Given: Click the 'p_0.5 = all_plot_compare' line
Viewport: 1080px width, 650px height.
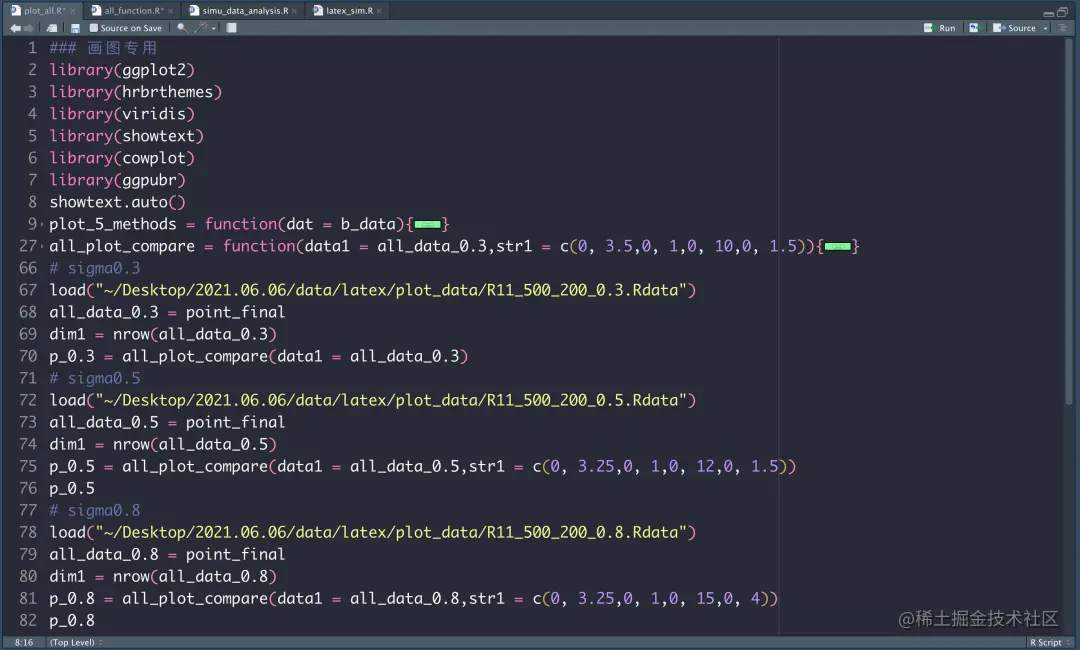Looking at the screenshot, I should click(422, 467).
